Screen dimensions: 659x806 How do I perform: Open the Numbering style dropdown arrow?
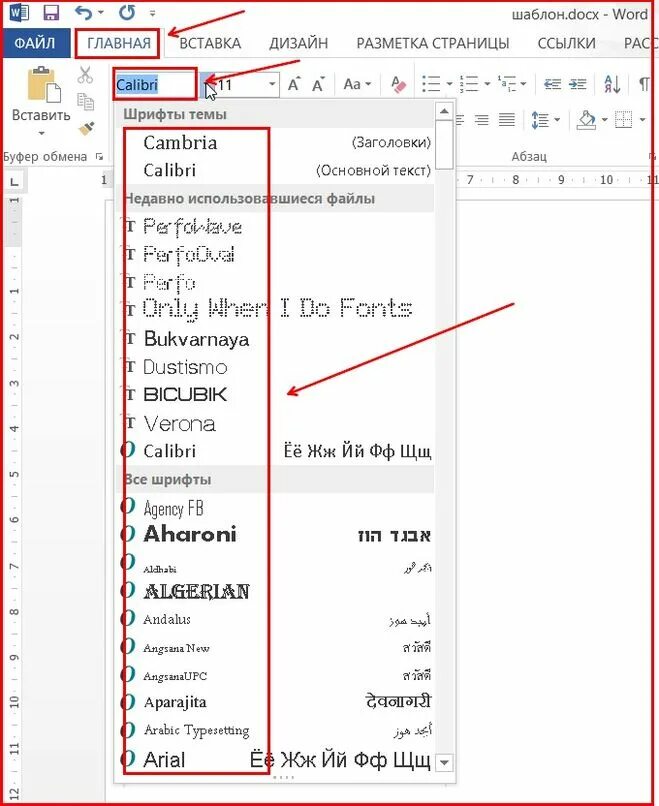[x=487, y=84]
